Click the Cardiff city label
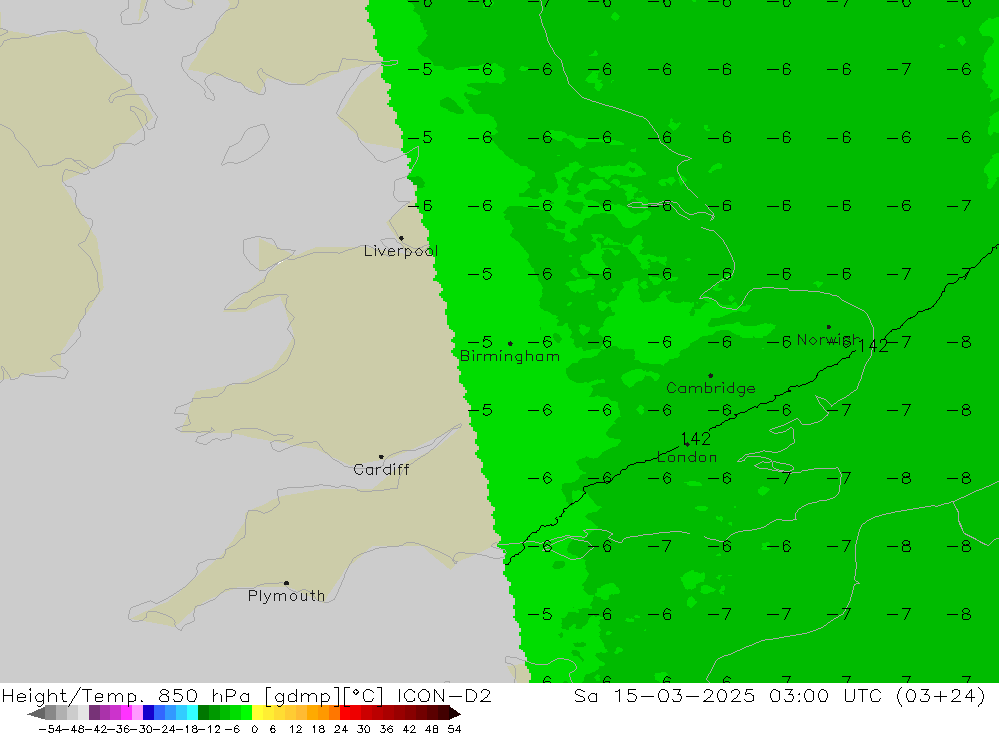The image size is (1000, 733). point(381,470)
